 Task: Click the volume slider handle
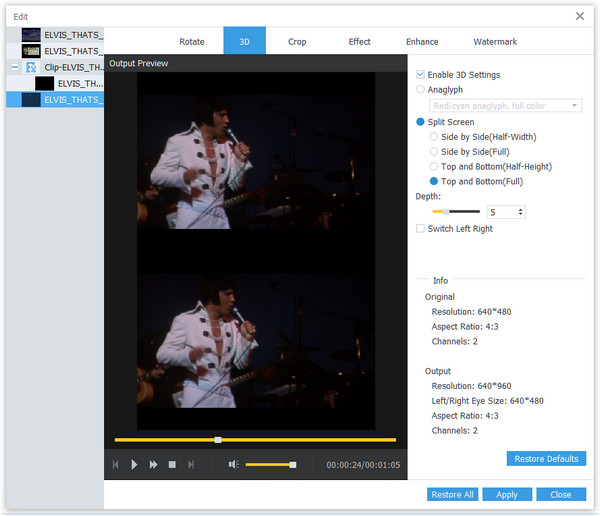click(x=293, y=465)
